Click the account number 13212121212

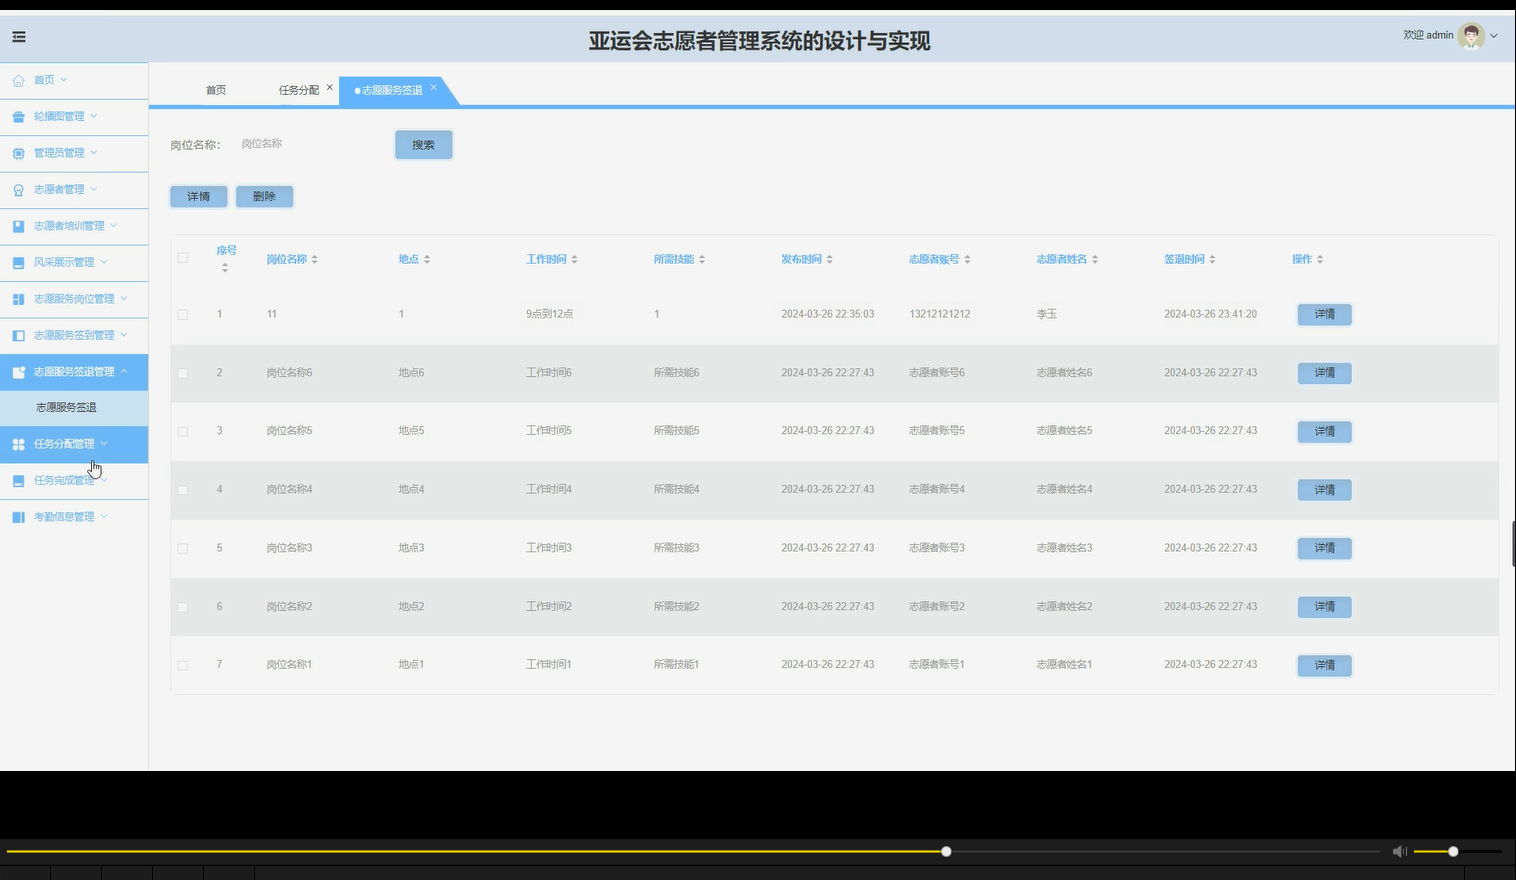coord(940,314)
